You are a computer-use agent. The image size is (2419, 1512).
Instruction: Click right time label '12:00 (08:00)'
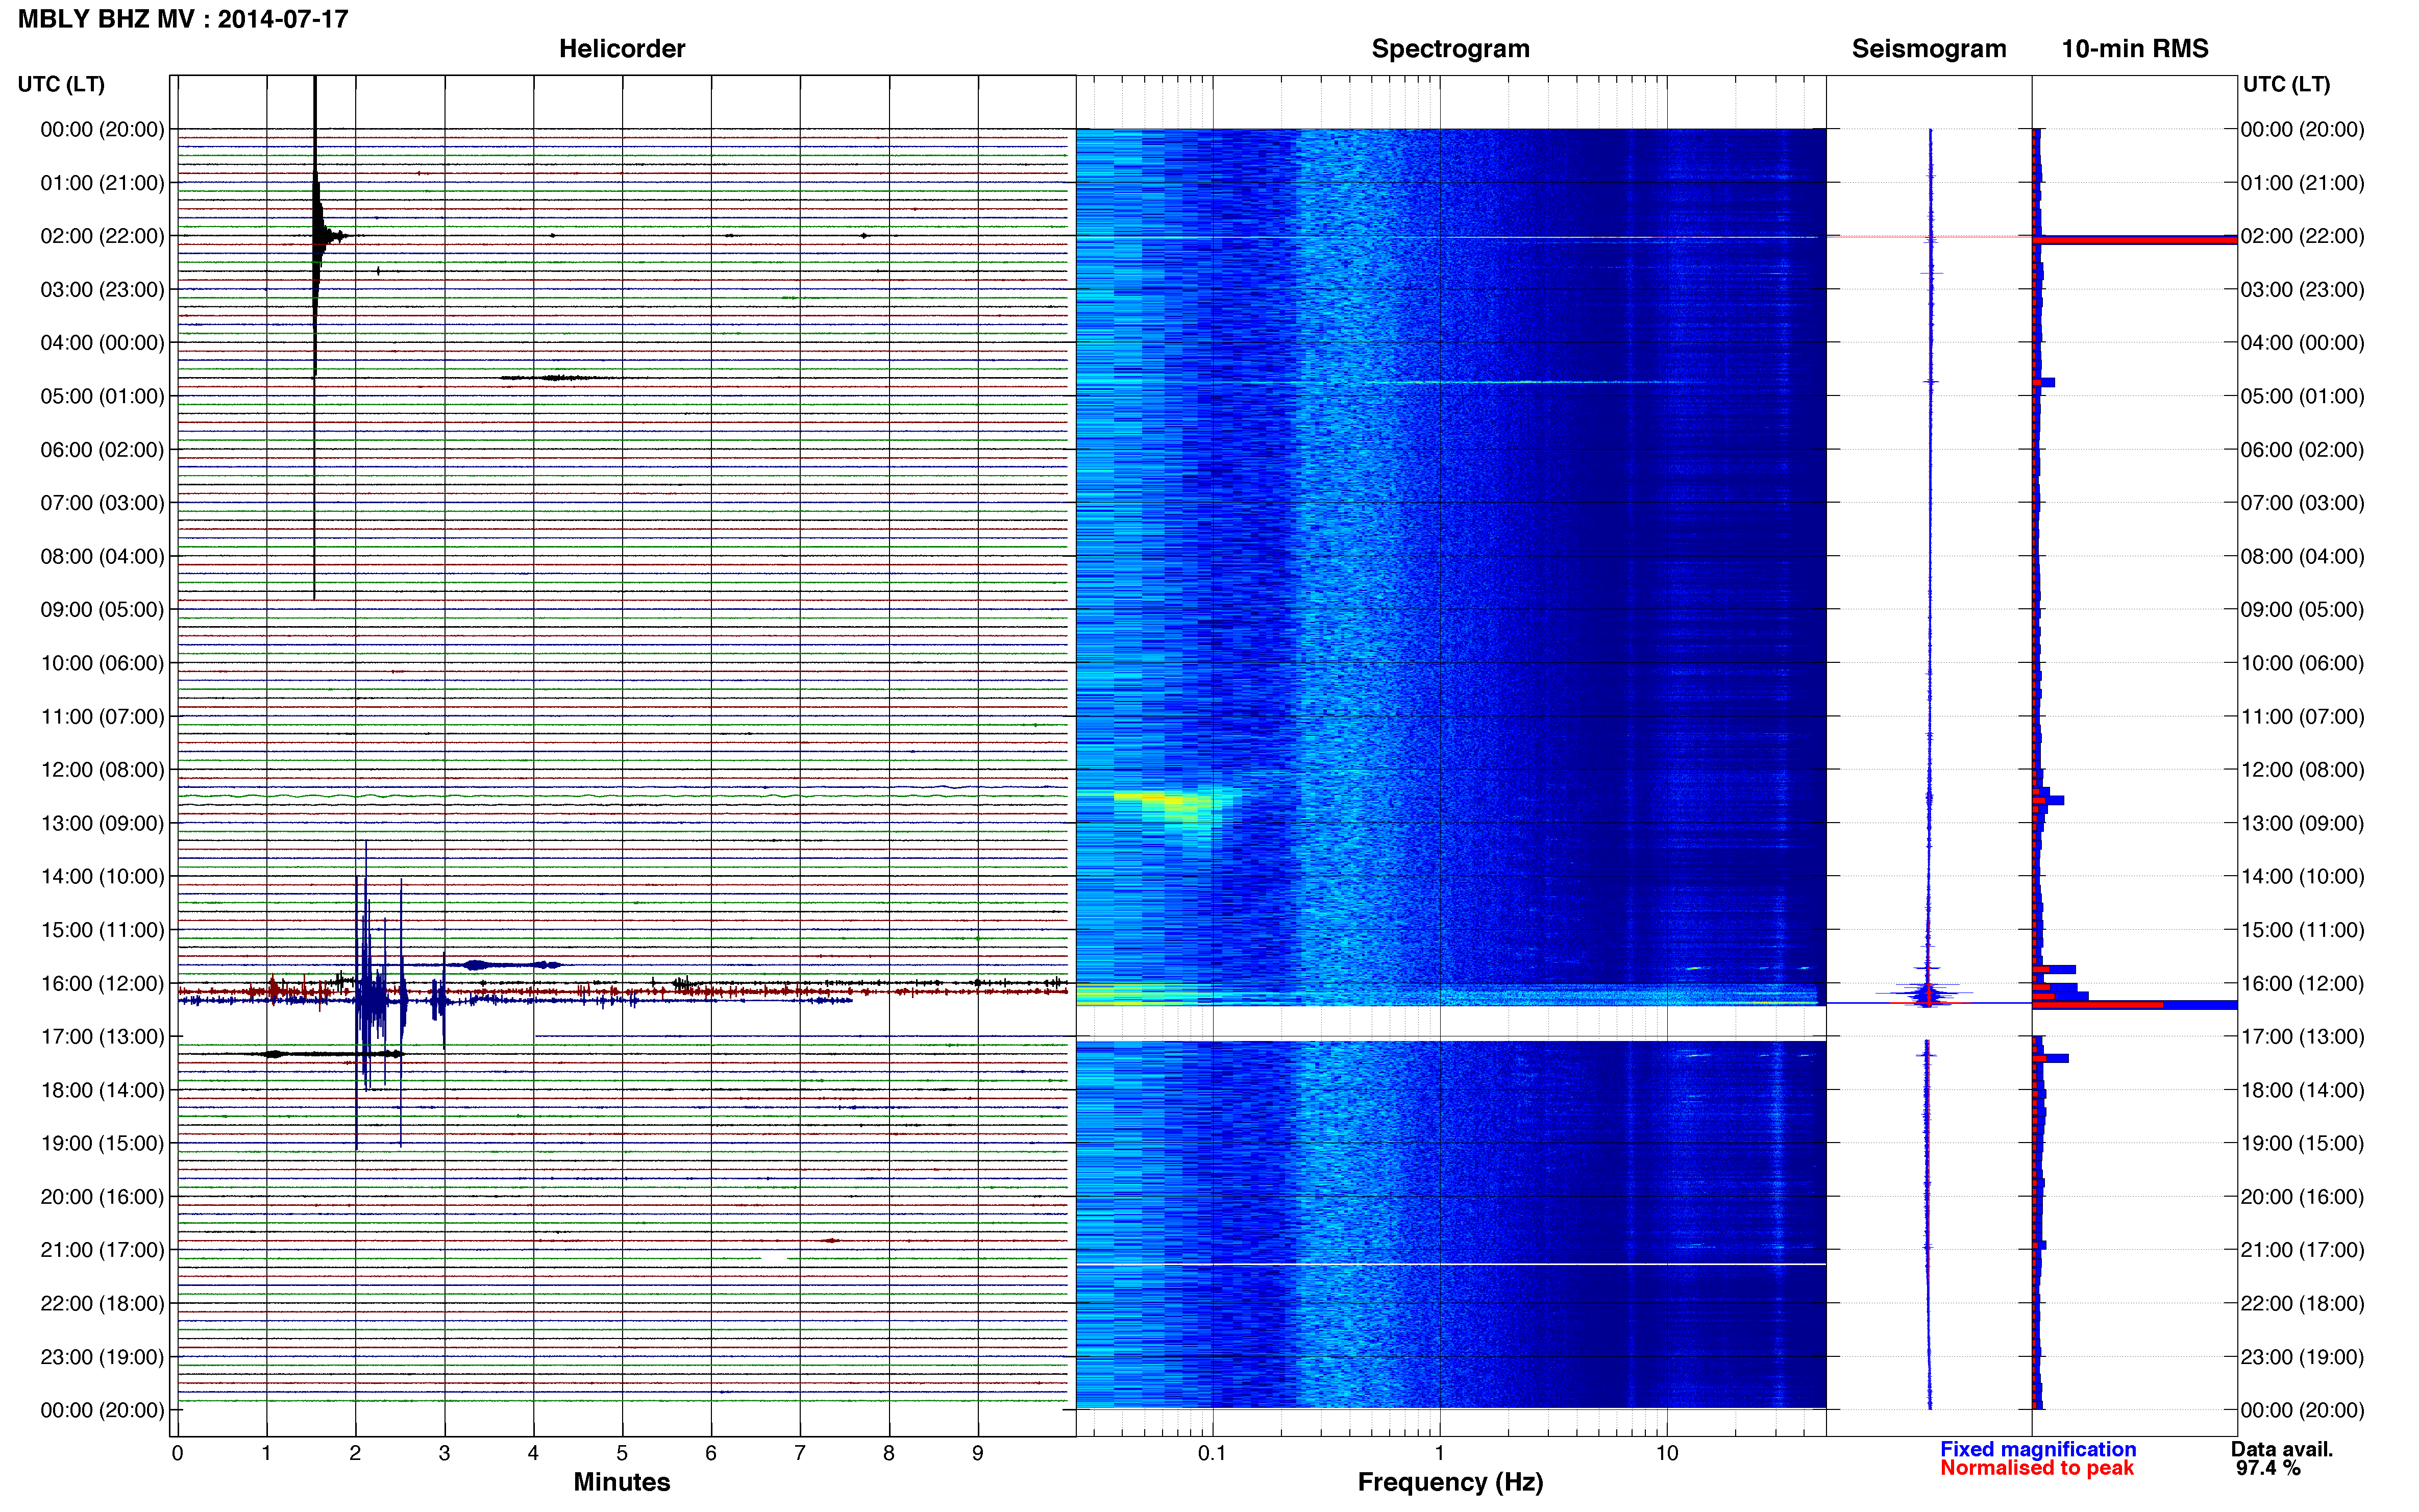(x=2302, y=770)
